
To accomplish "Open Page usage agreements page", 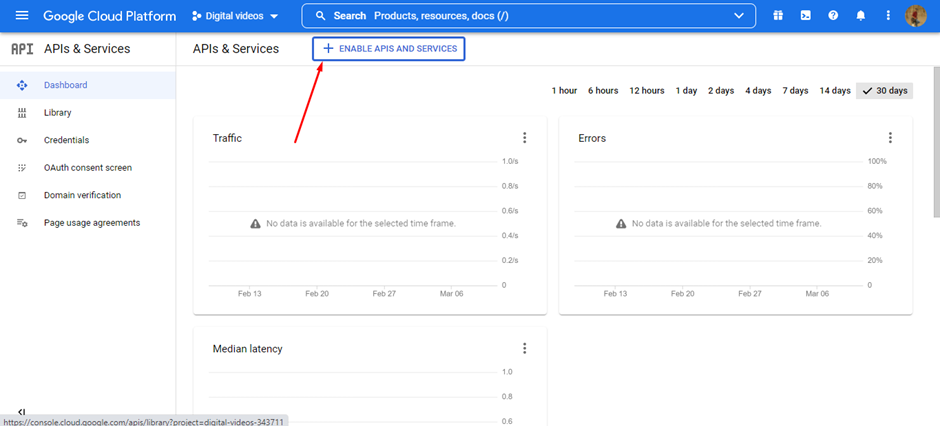I will tap(88, 223).
